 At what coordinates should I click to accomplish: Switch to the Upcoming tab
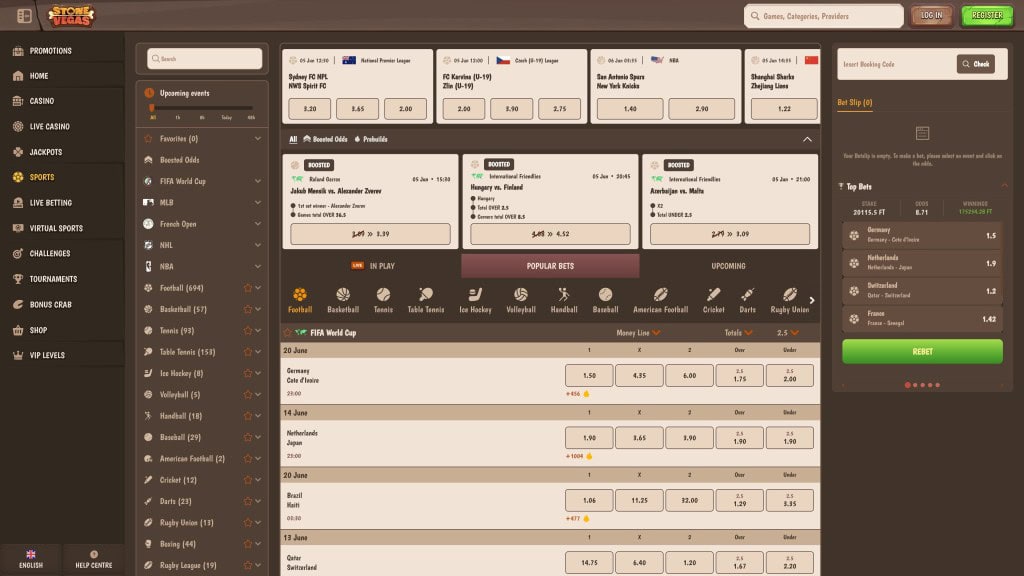[x=728, y=266]
